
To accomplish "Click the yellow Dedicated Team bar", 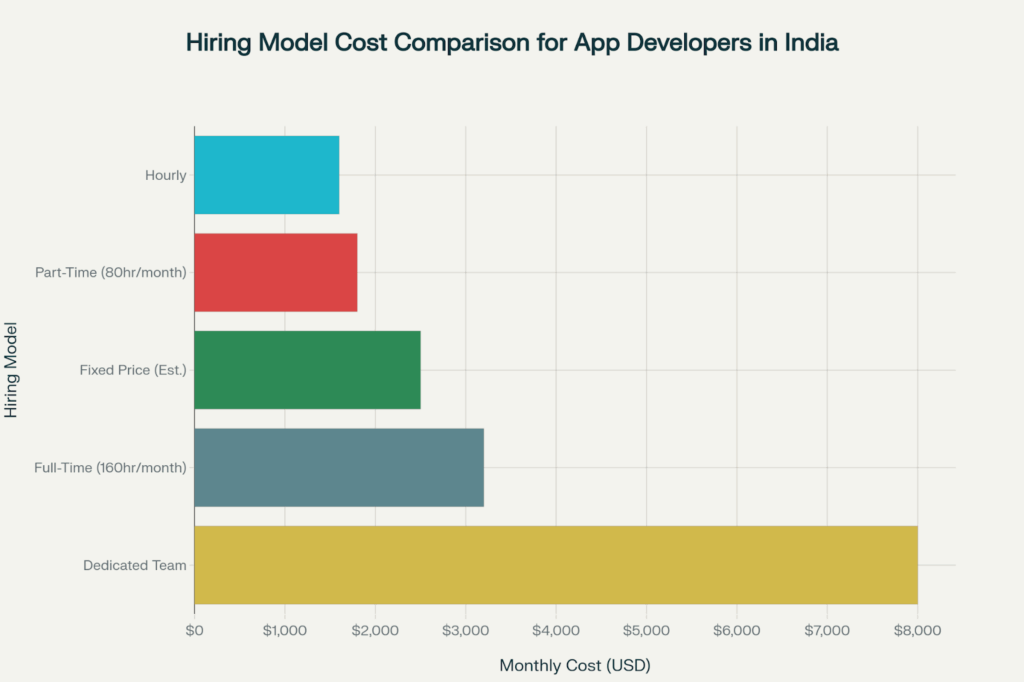I will click(x=556, y=565).
